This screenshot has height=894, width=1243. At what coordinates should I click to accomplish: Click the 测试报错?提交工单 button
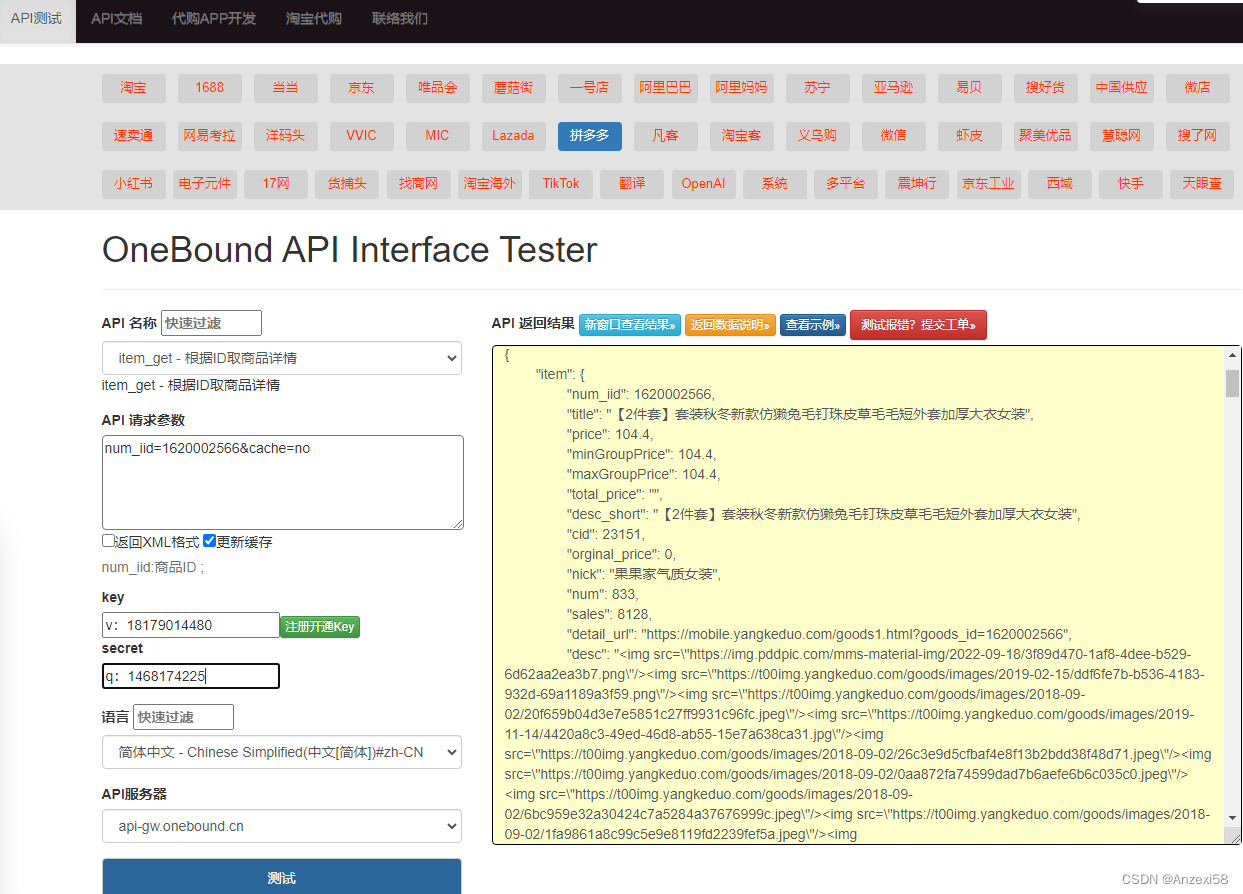pyautogui.click(x=918, y=324)
